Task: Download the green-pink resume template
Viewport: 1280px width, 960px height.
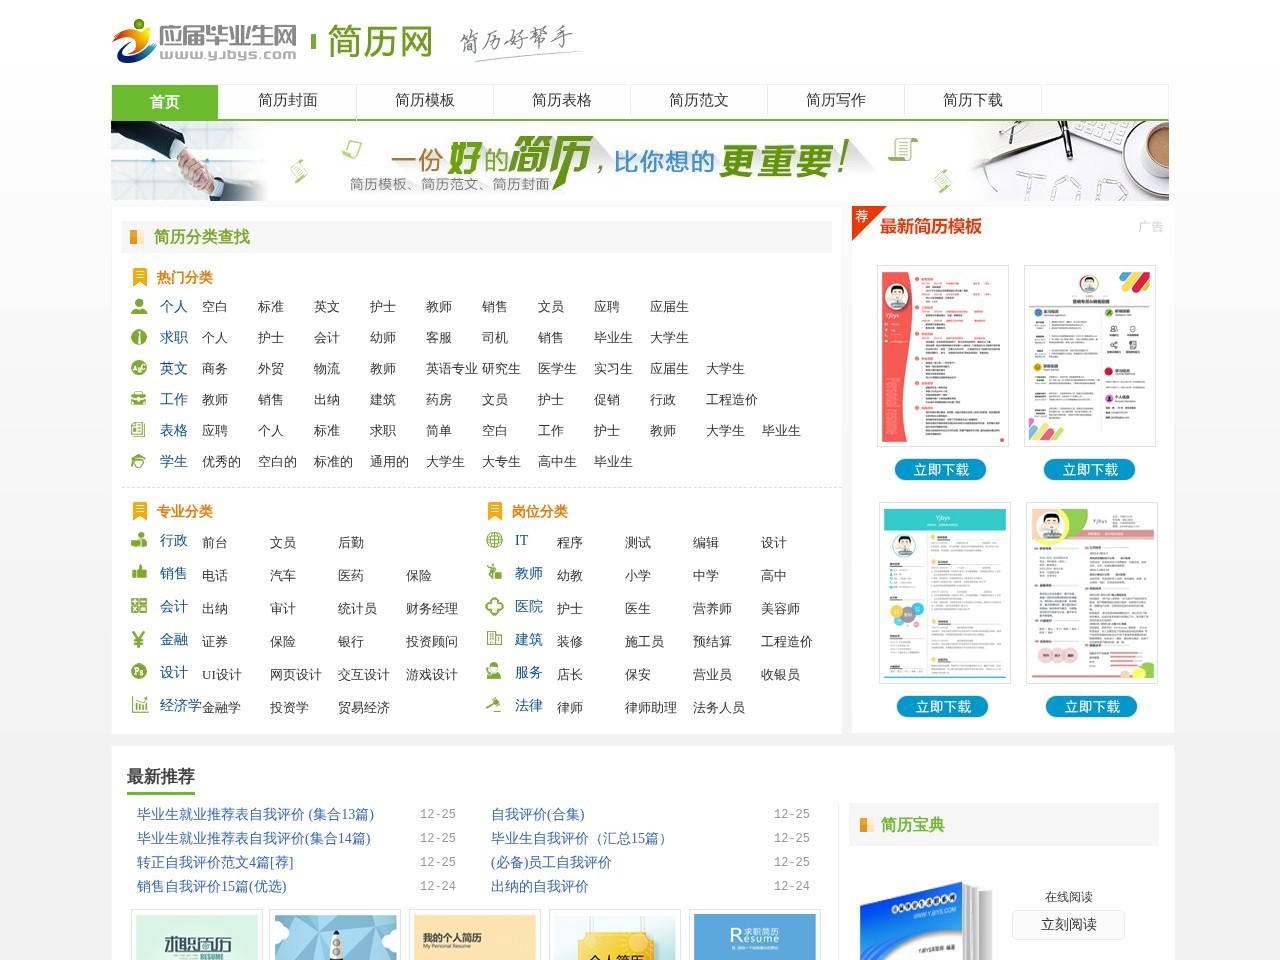Action: 1093,707
